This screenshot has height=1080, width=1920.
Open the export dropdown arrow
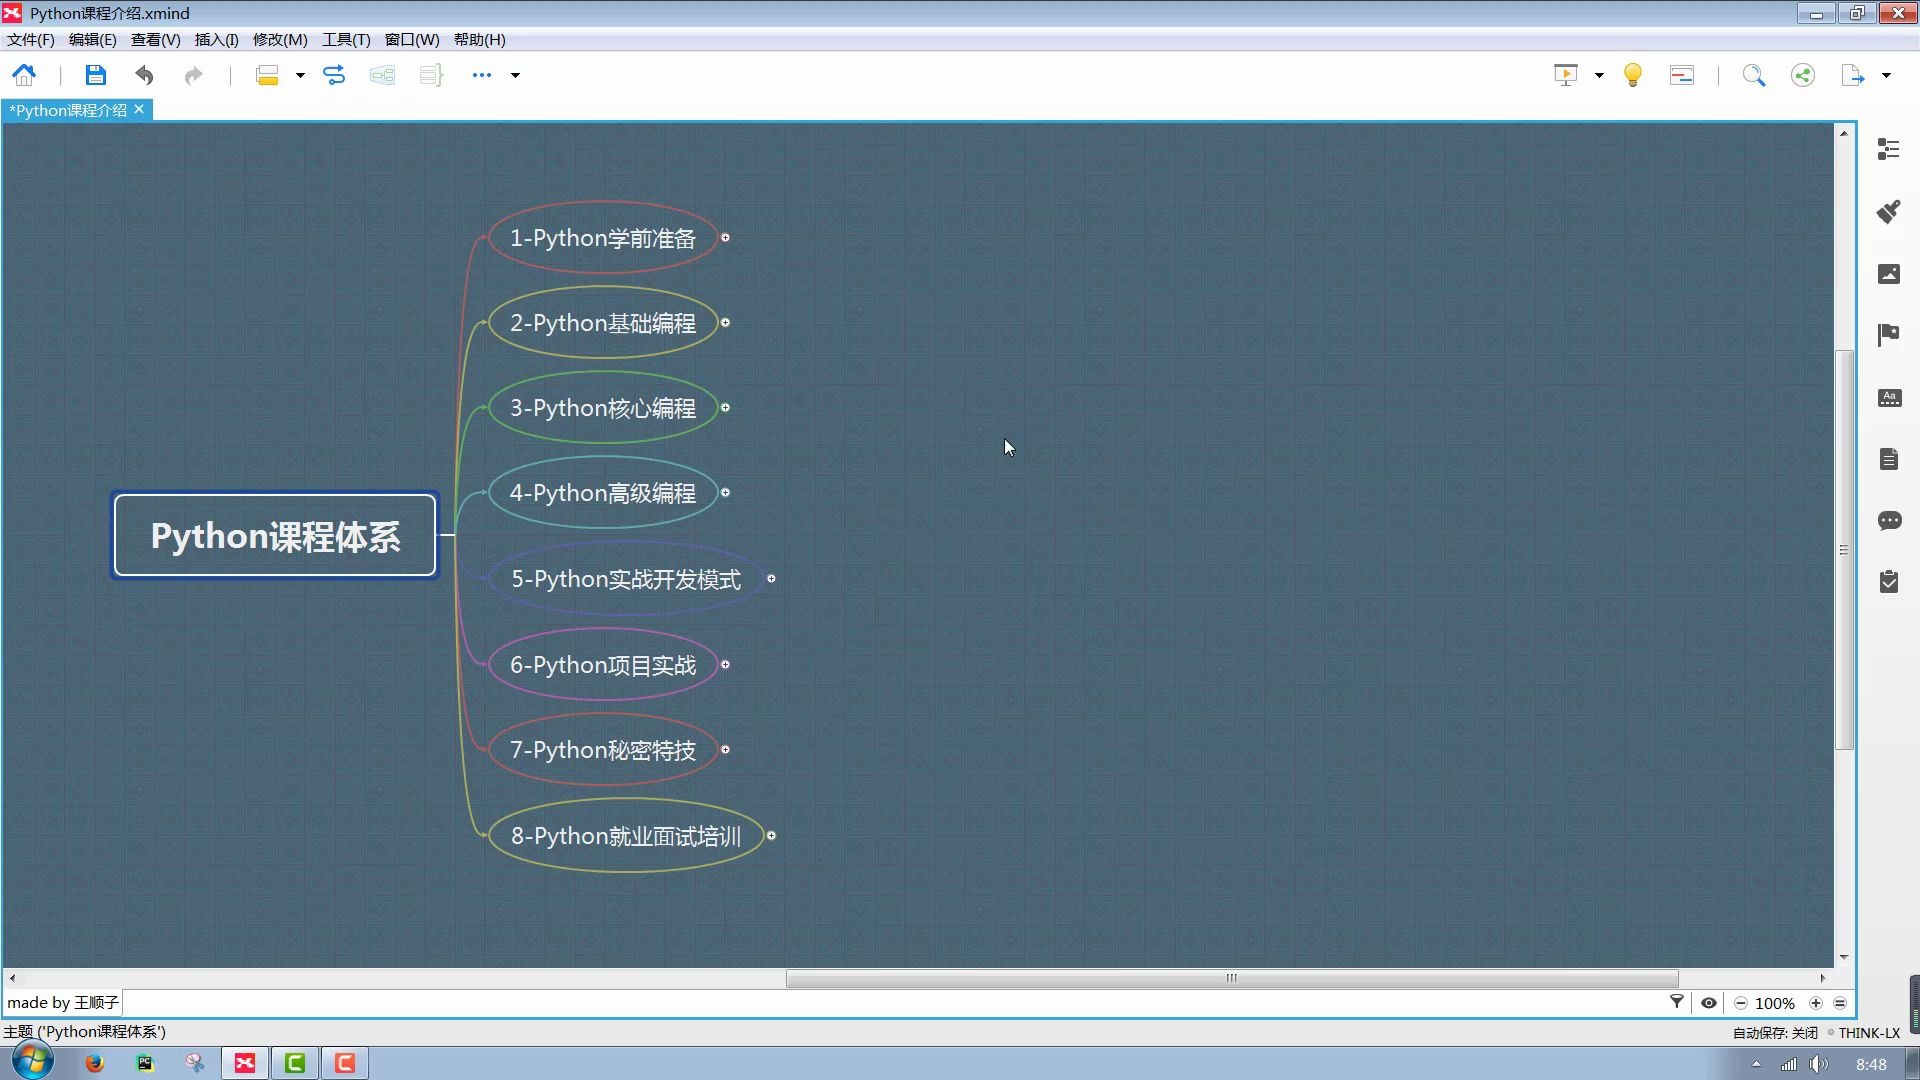pos(1886,75)
